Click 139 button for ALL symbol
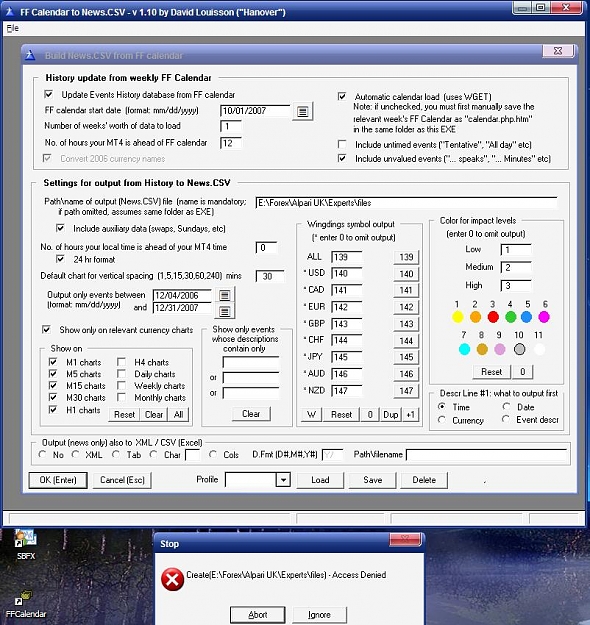This screenshot has width=590, height=625. tap(406, 257)
